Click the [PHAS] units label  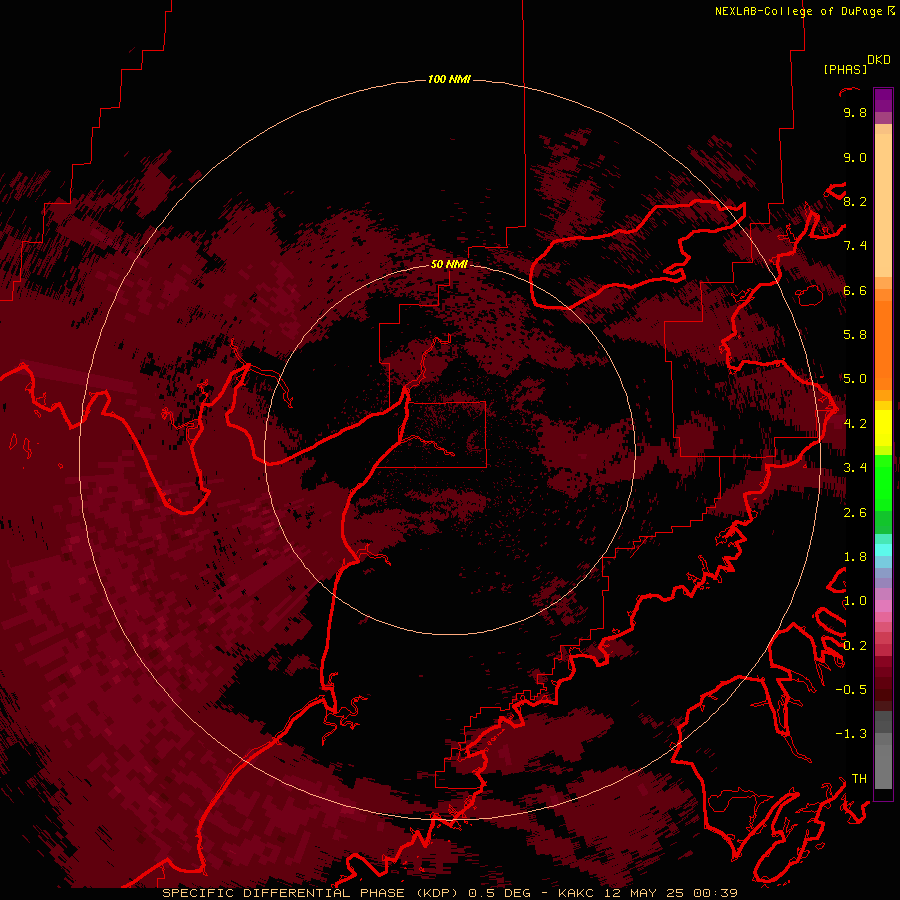pos(845,69)
